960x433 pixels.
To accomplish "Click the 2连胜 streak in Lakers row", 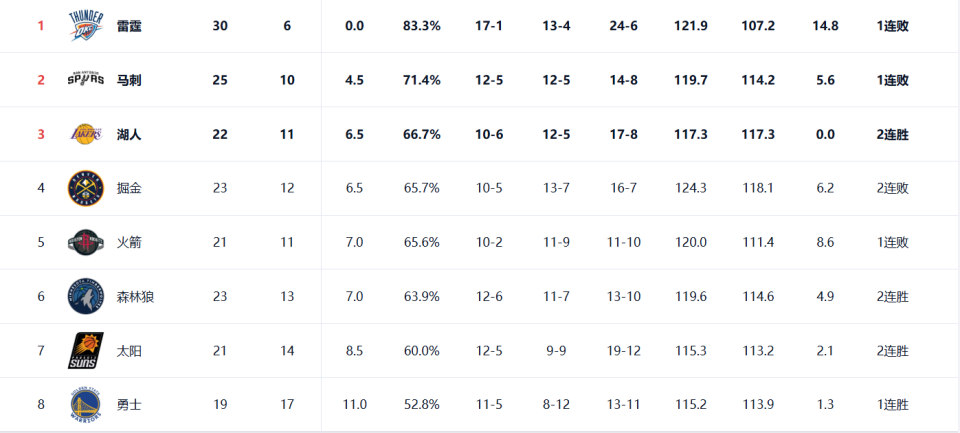I will pyautogui.click(x=891, y=134).
